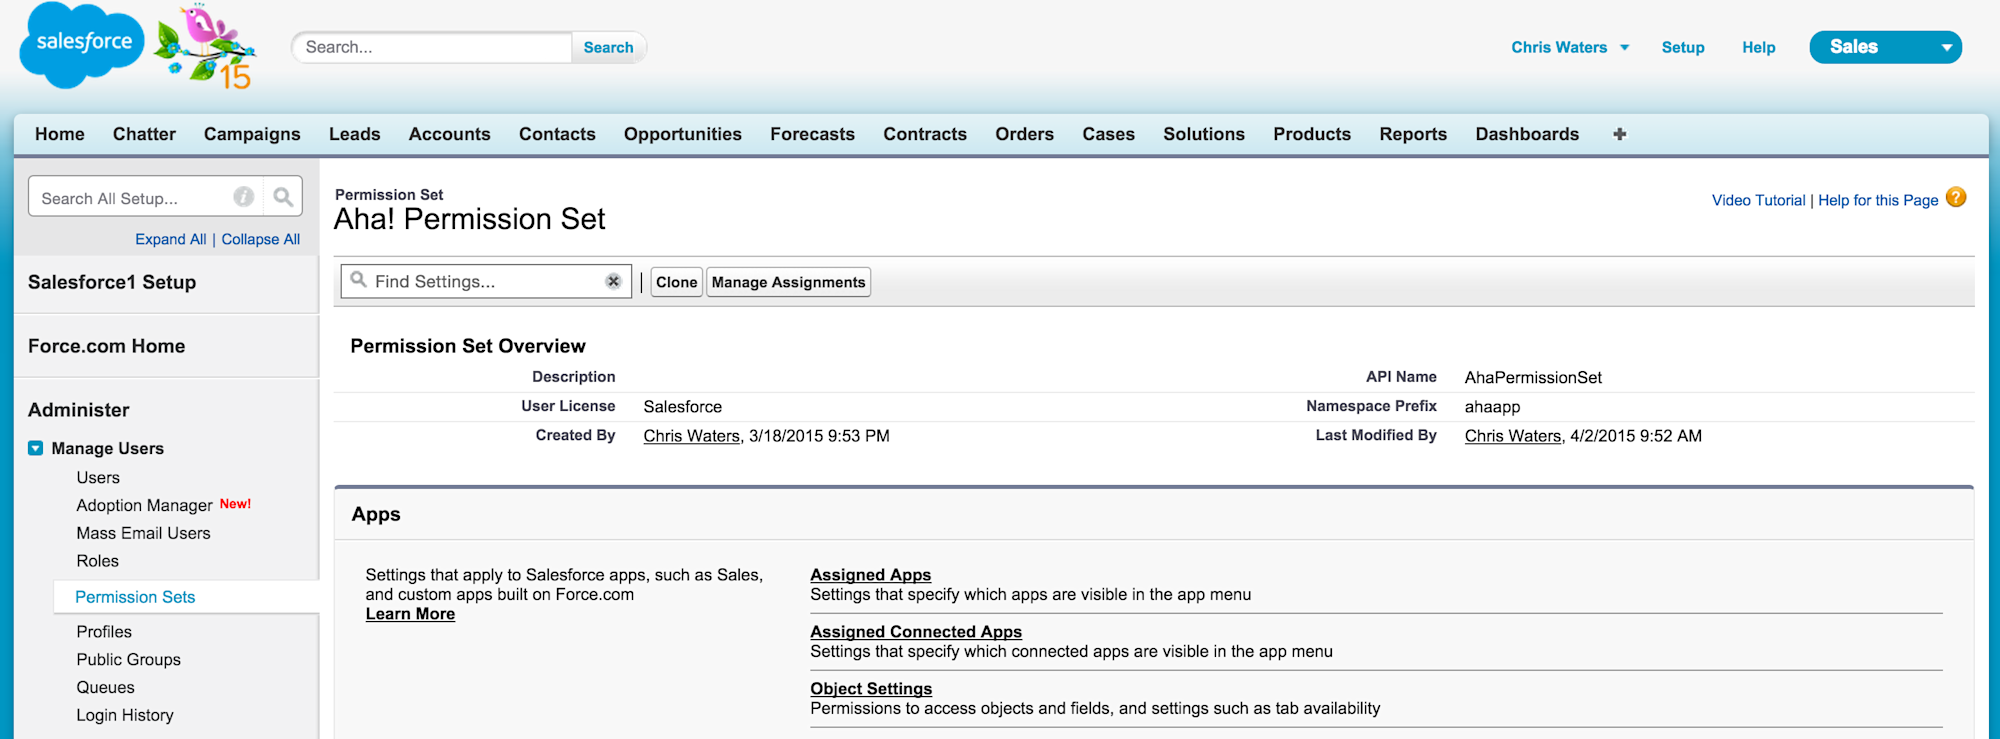Open Chris Waters link in Last Modified By
The height and width of the screenshot is (739, 2000).
click(x=1513, y=436)
